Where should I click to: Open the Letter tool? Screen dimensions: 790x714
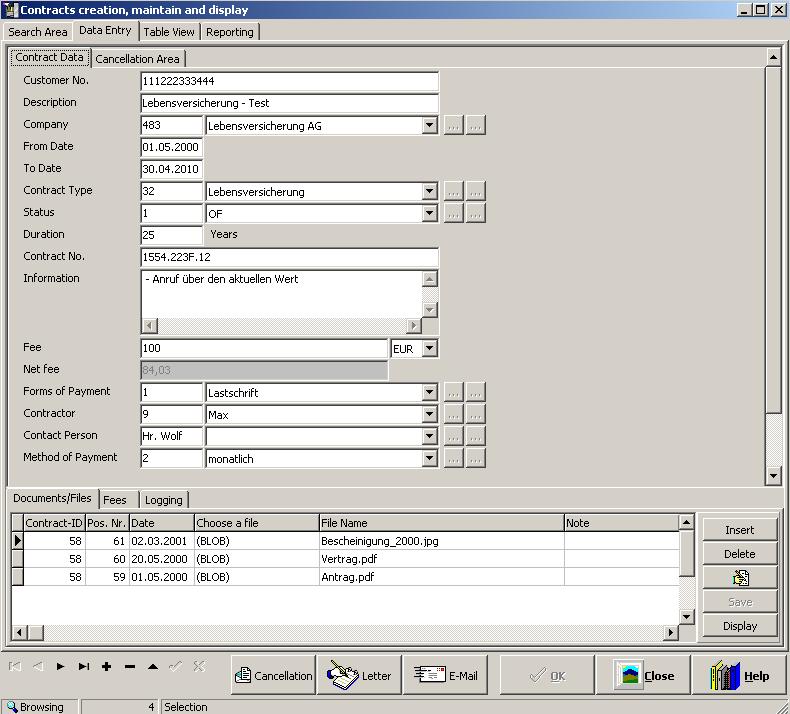pos(360,676)
